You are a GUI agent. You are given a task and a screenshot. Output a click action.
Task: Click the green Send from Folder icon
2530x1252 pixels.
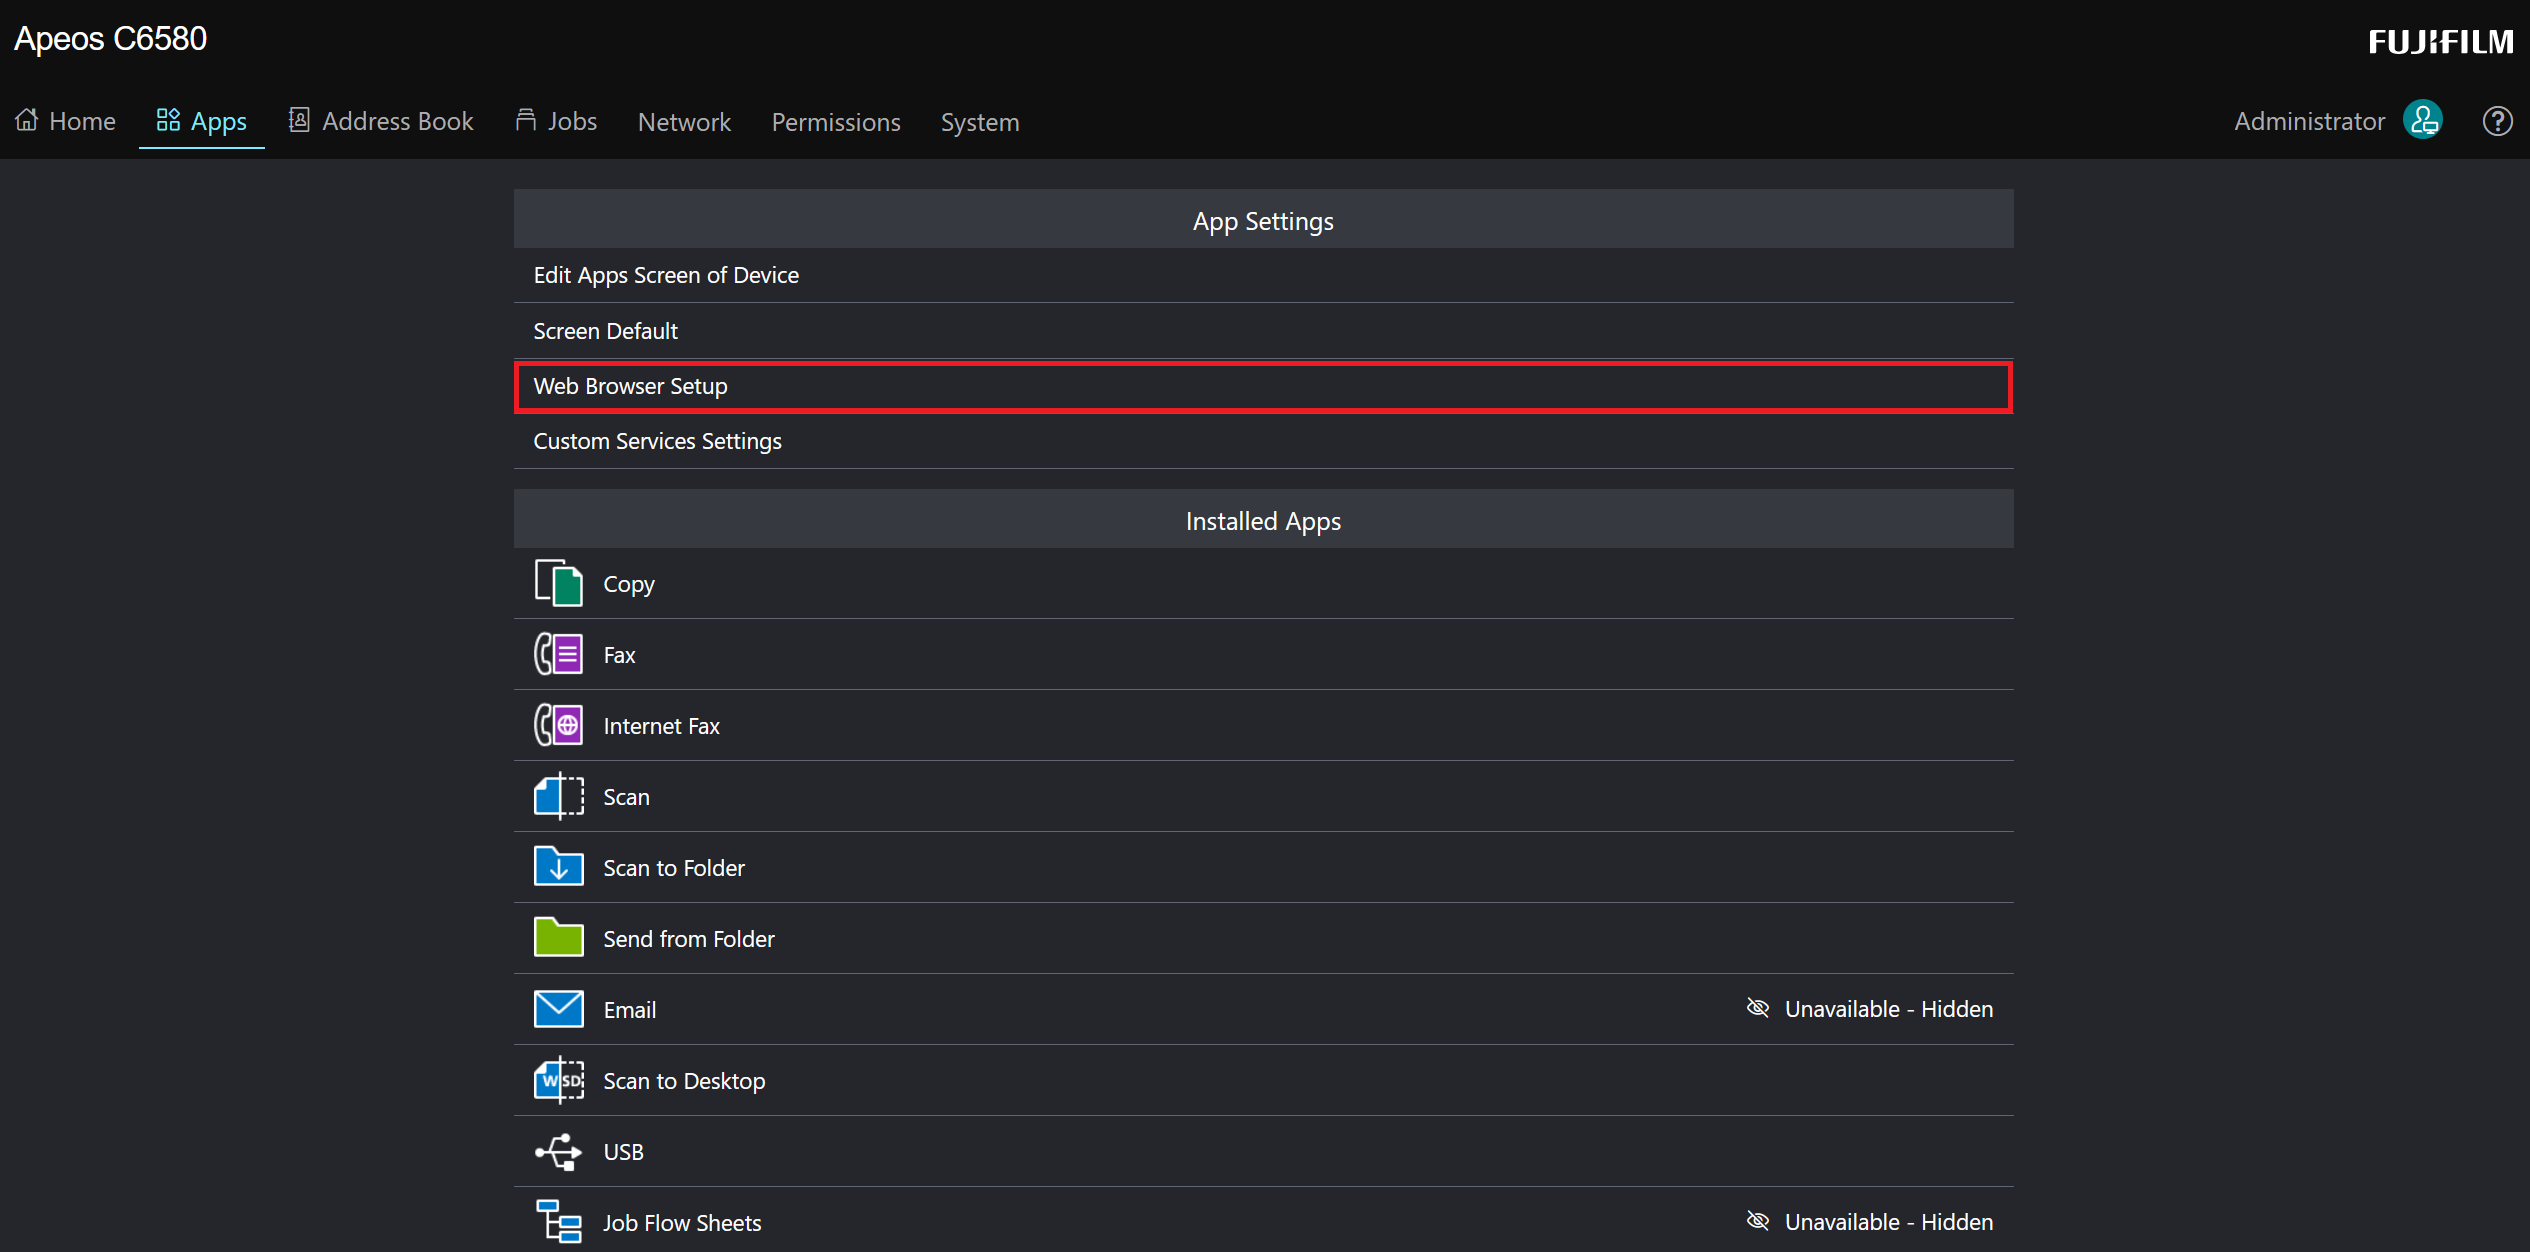pyautogui.click(x=558, y=938)
